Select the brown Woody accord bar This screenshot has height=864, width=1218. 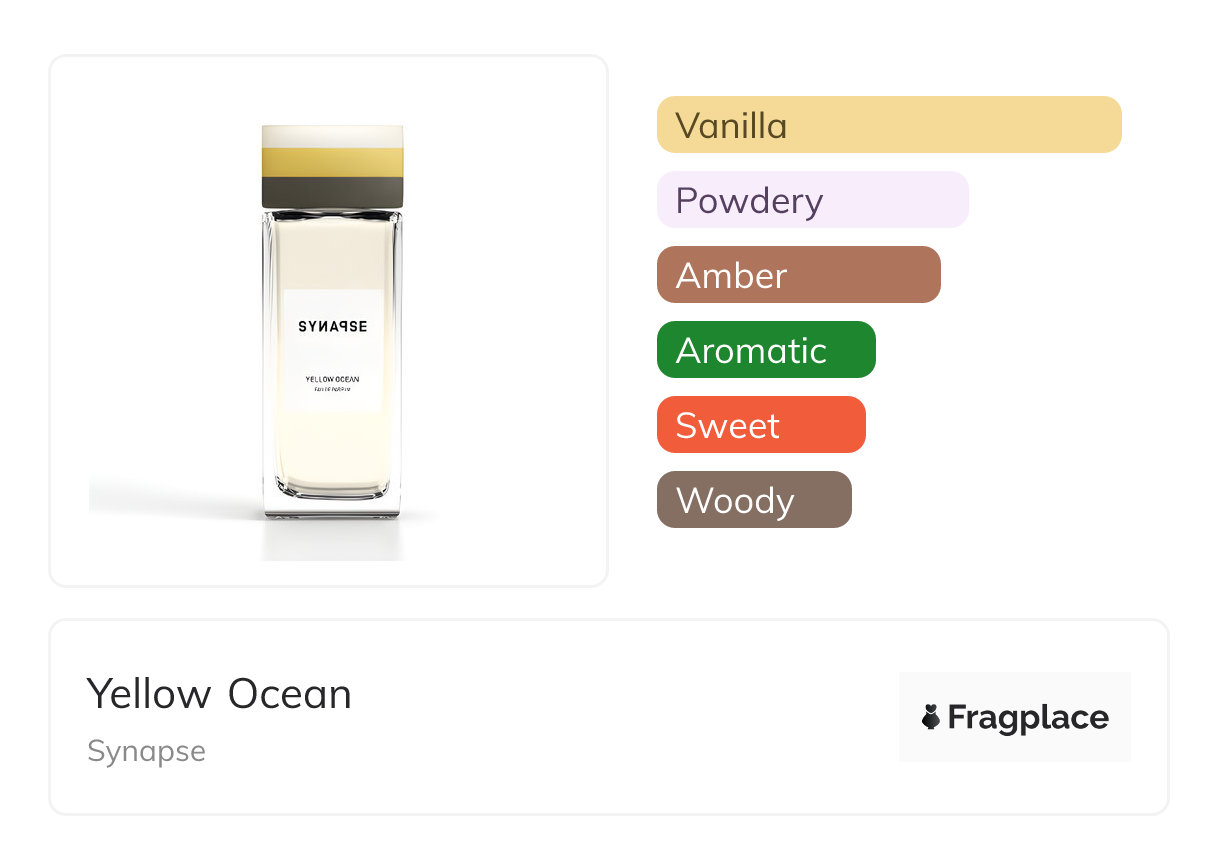click(x=753, y=500)
